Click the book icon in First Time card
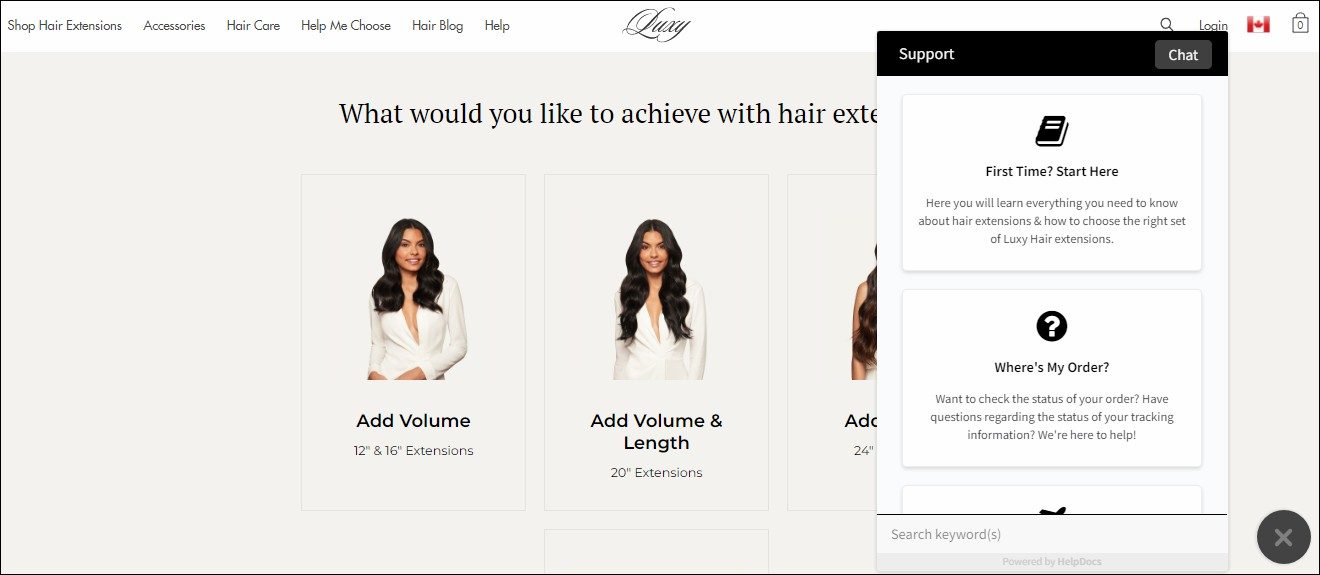This screenshot has width=1320, height=575. point(1052,131)
